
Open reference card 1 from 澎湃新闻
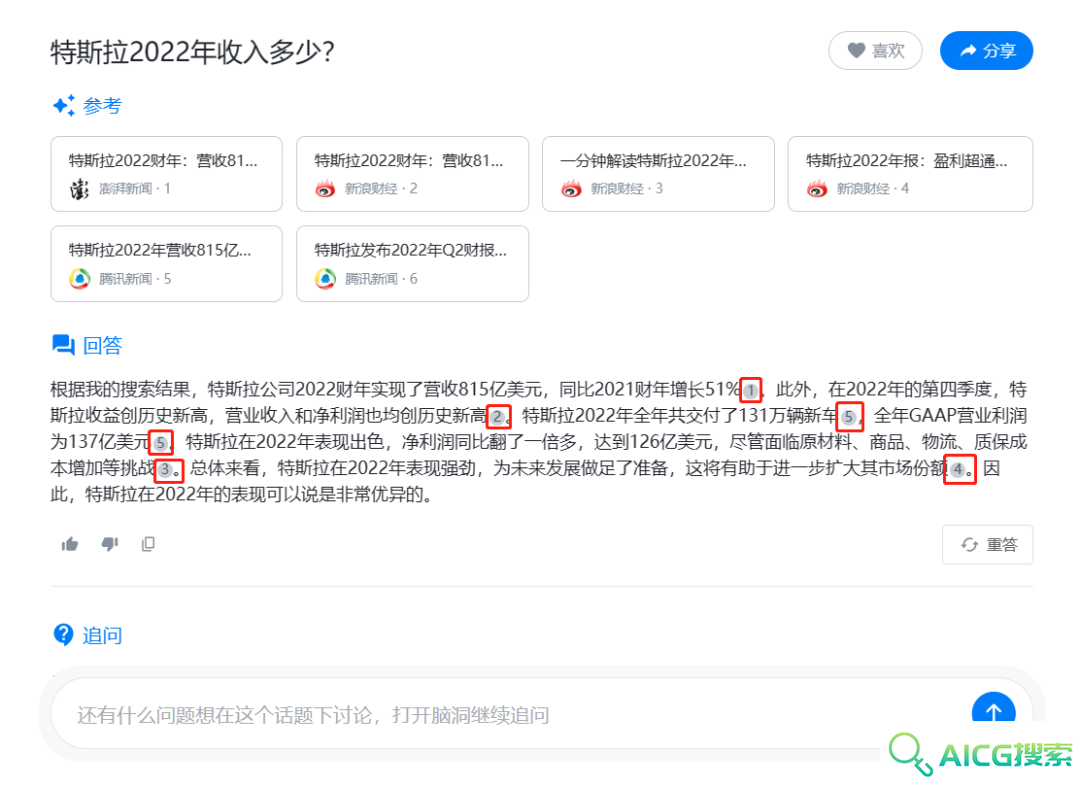click(166, 174)
